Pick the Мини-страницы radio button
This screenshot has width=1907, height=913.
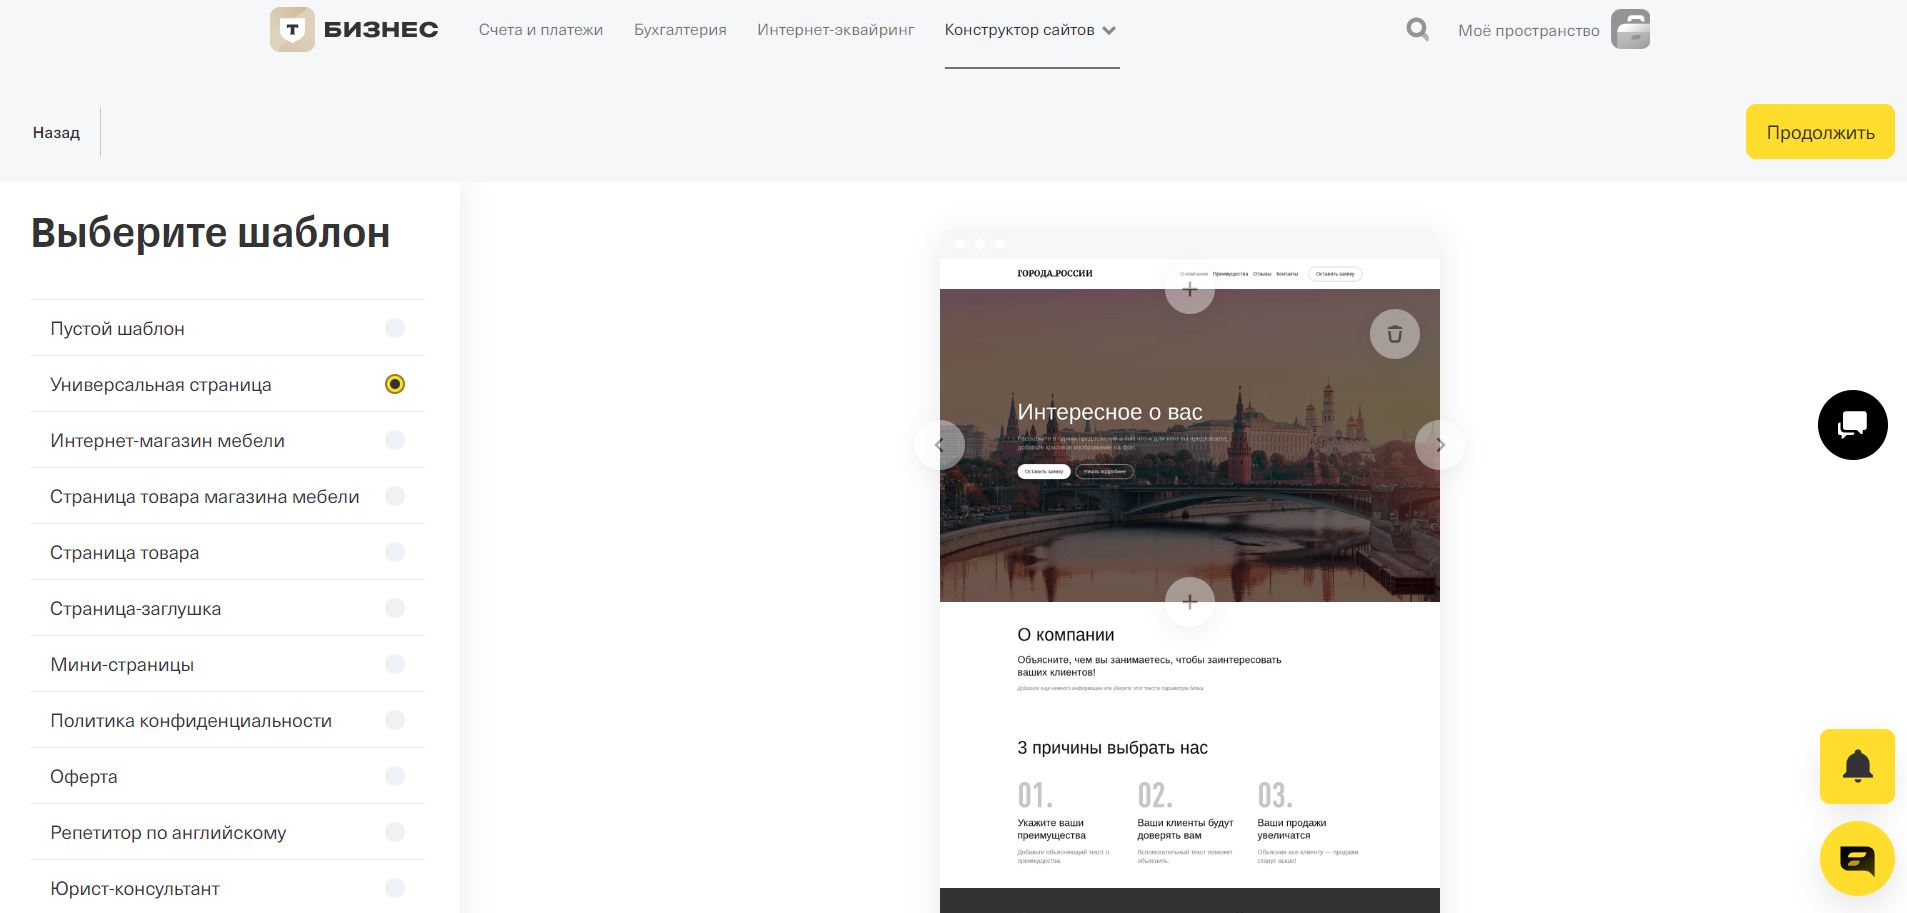tap(395, 664)
